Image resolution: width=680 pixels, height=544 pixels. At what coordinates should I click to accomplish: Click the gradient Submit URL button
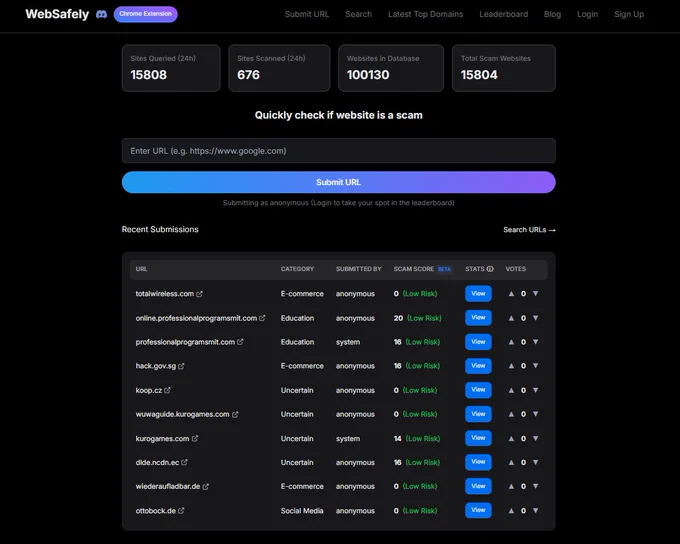pyautogui.click(x=338, y=182)
